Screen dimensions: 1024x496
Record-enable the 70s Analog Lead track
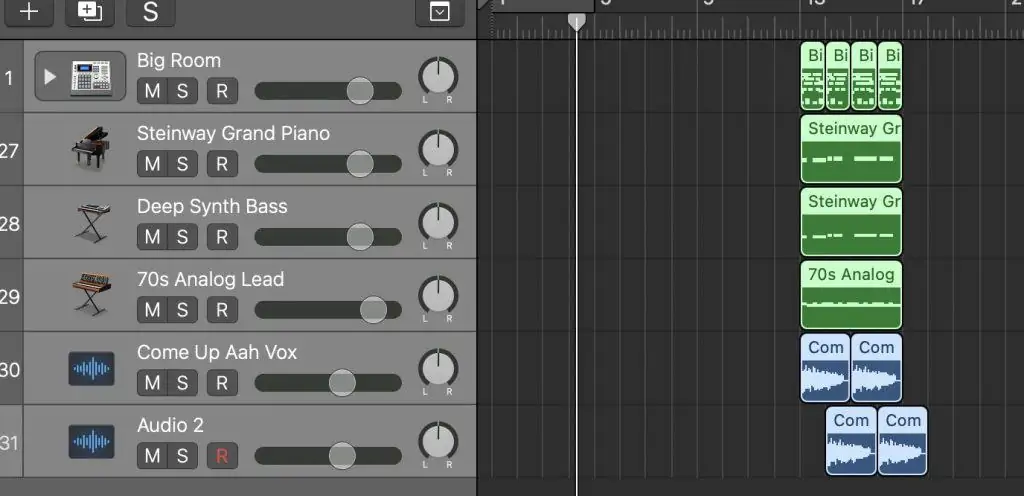222,310
